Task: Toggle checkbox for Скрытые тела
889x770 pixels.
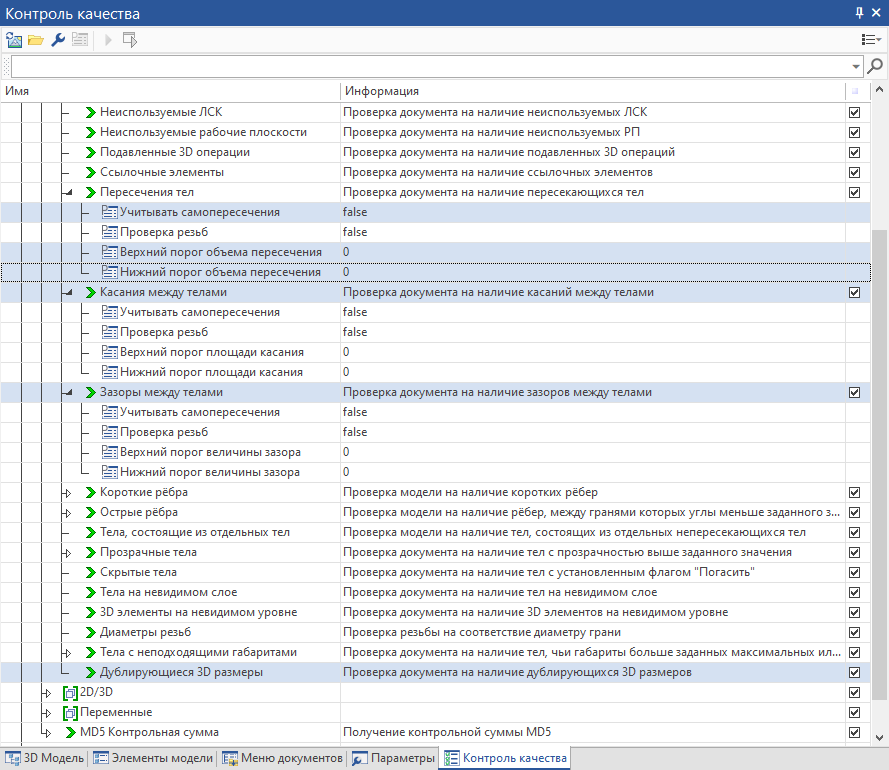Action: [854, 572]
